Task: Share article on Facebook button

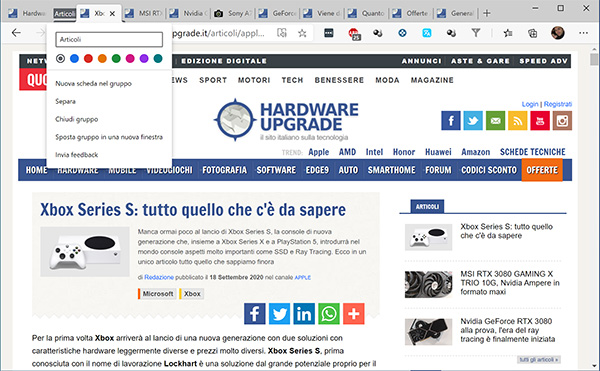Action: [255, 314]
